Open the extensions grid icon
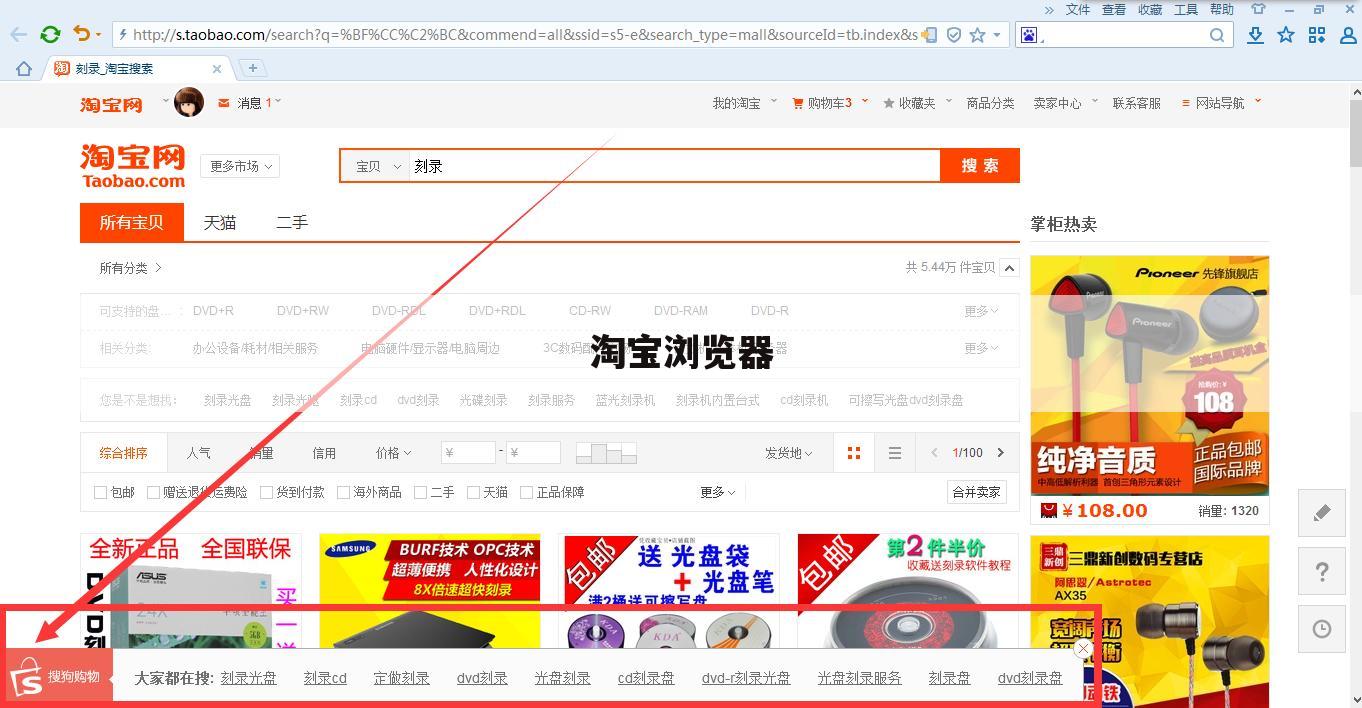This screenshot has width=1362, height=708. (x=1317, y=35)
